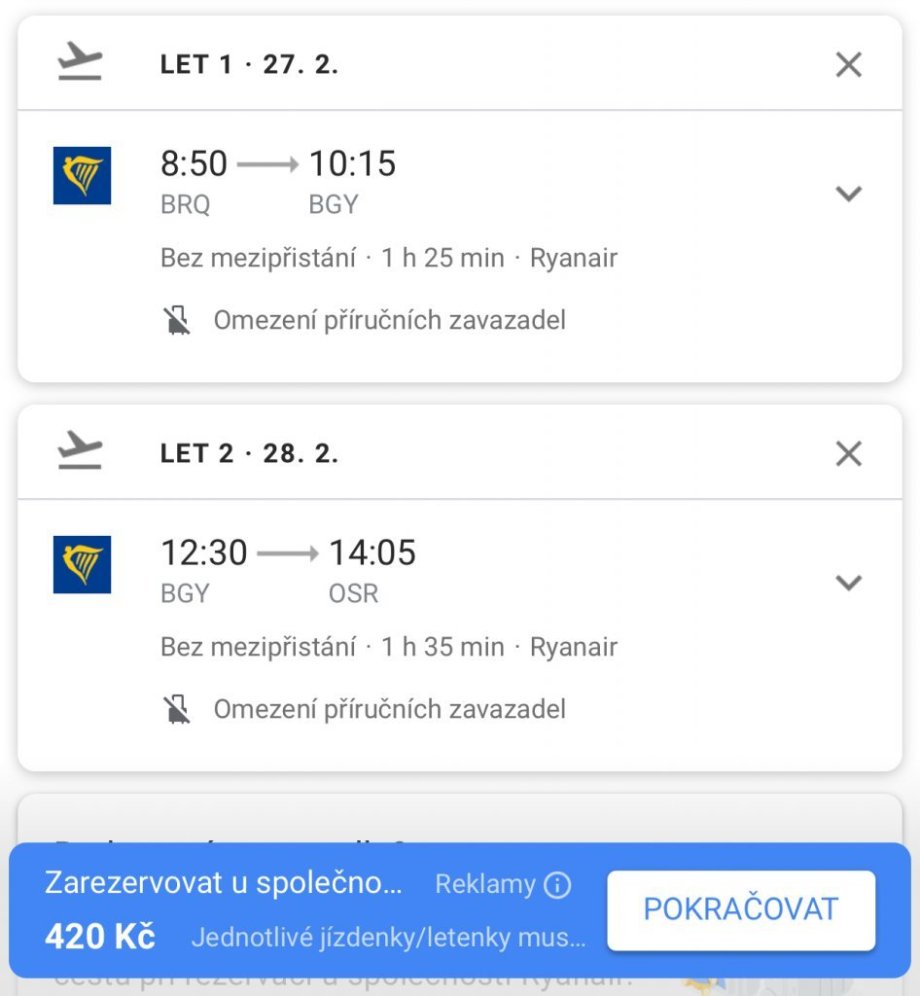
Task: Click the departing plane icon for Let 2
Action: (80, 453)
